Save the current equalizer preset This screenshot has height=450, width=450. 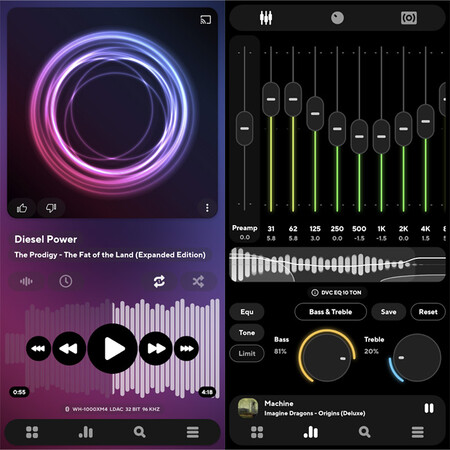[x=388, y=312]
